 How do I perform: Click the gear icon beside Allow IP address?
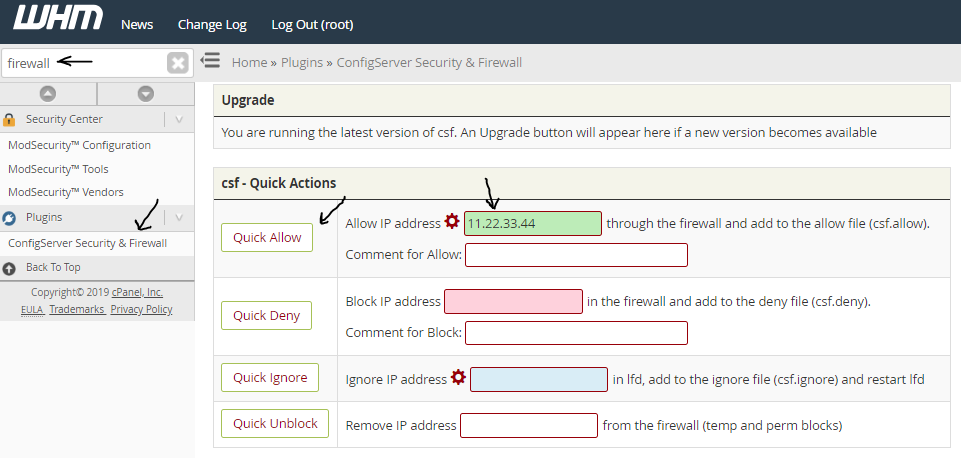(452, 221)
